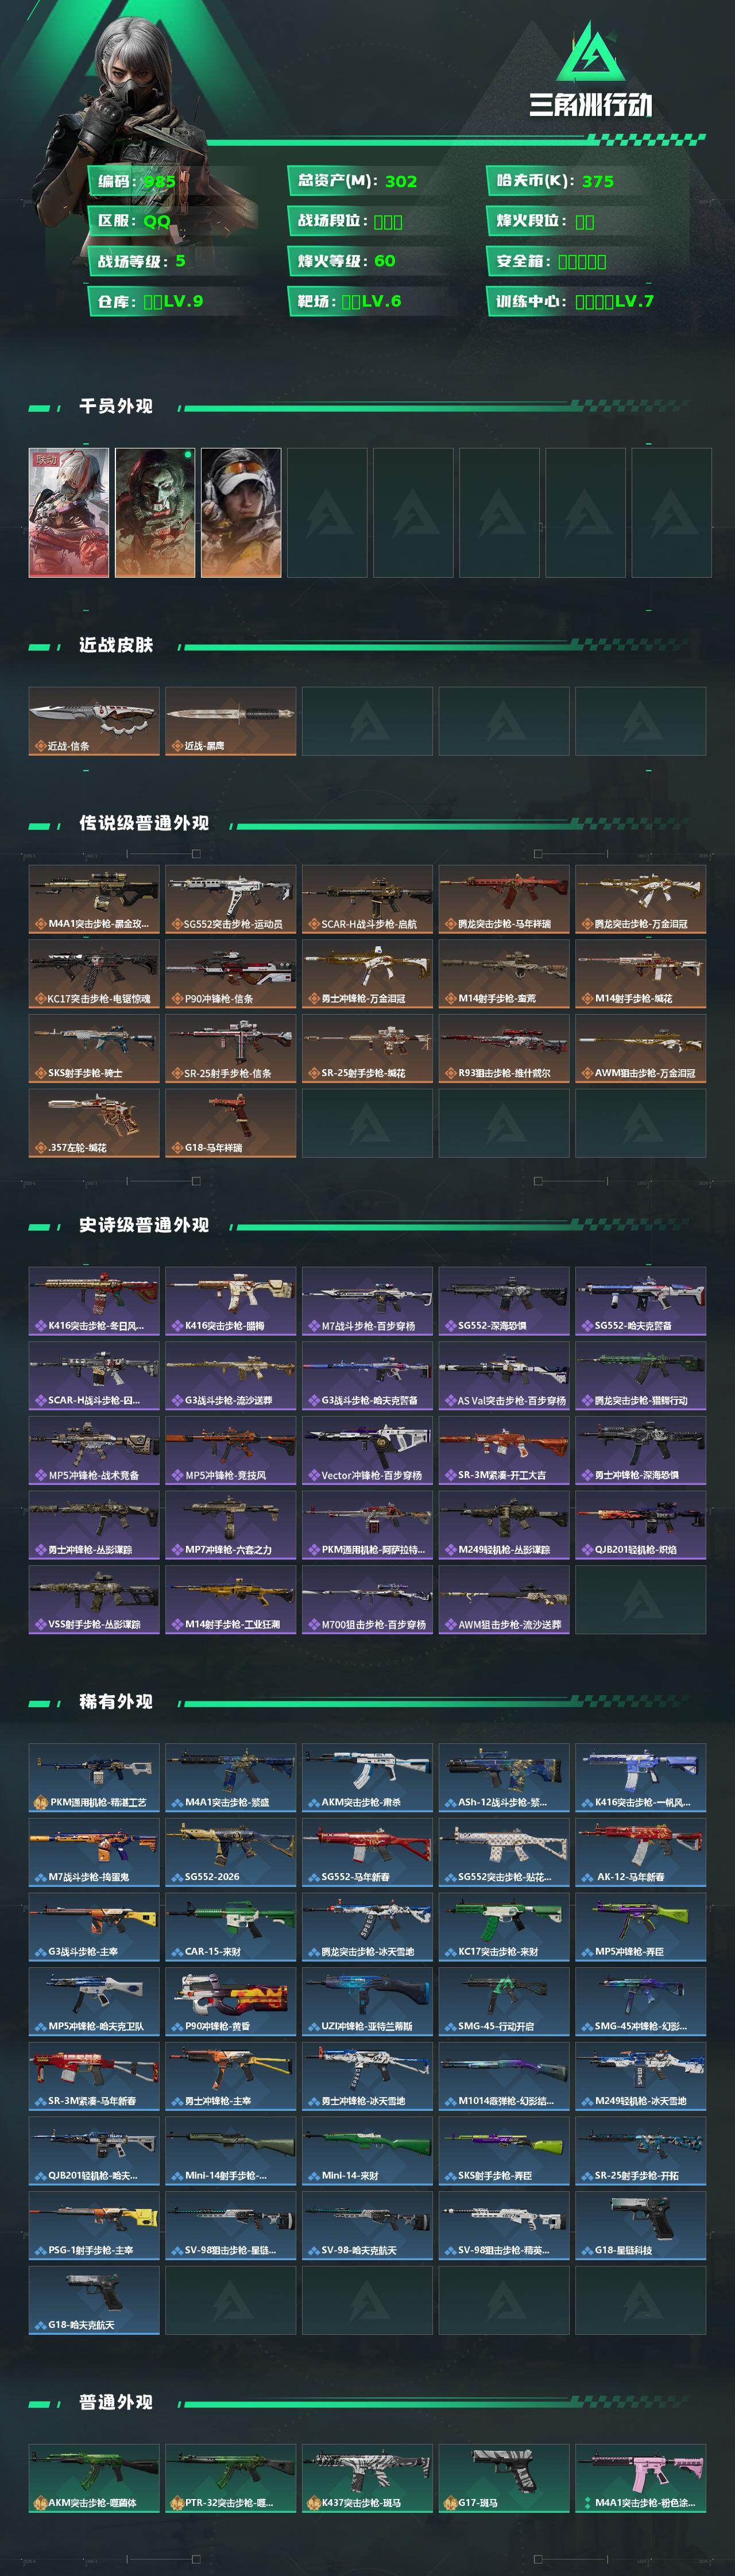Viewport: 735px width, 2576px height.
Task: Select the P90冲锋枪-信条 legendary skin
Action: [x=231, y=974]
